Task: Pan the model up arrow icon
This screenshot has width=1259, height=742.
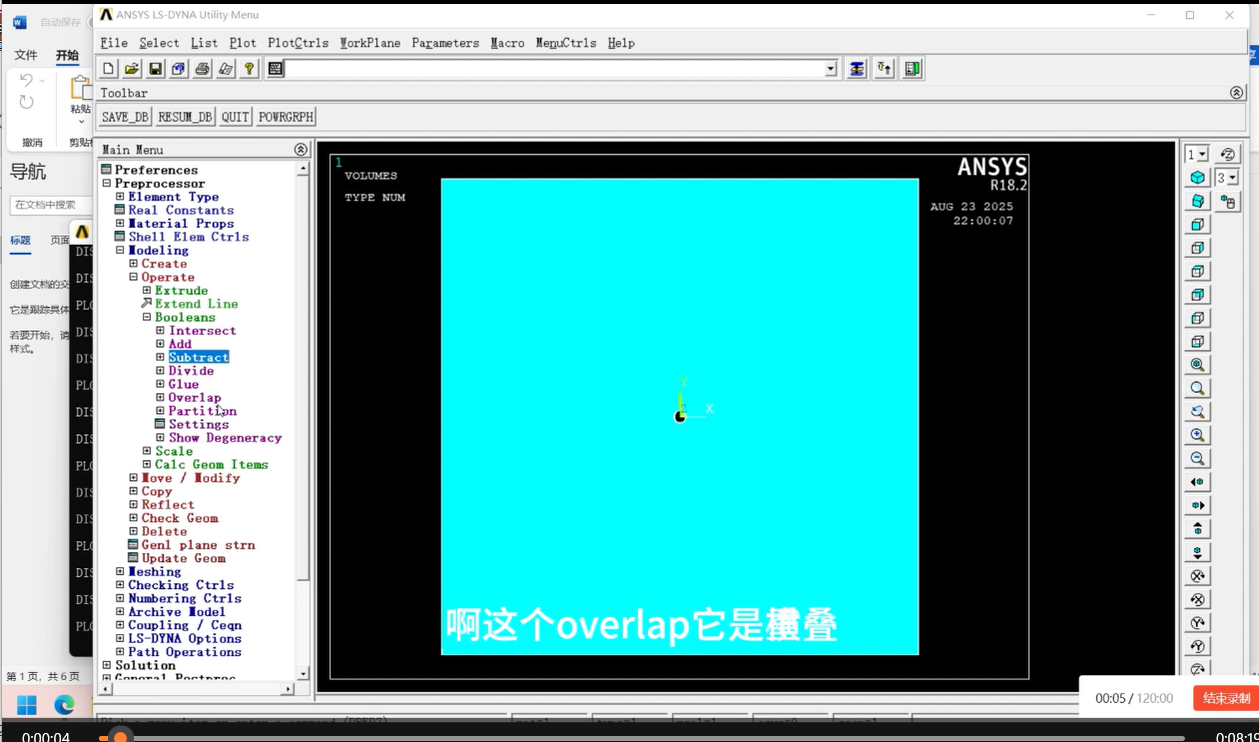Action: [1197, 529]
